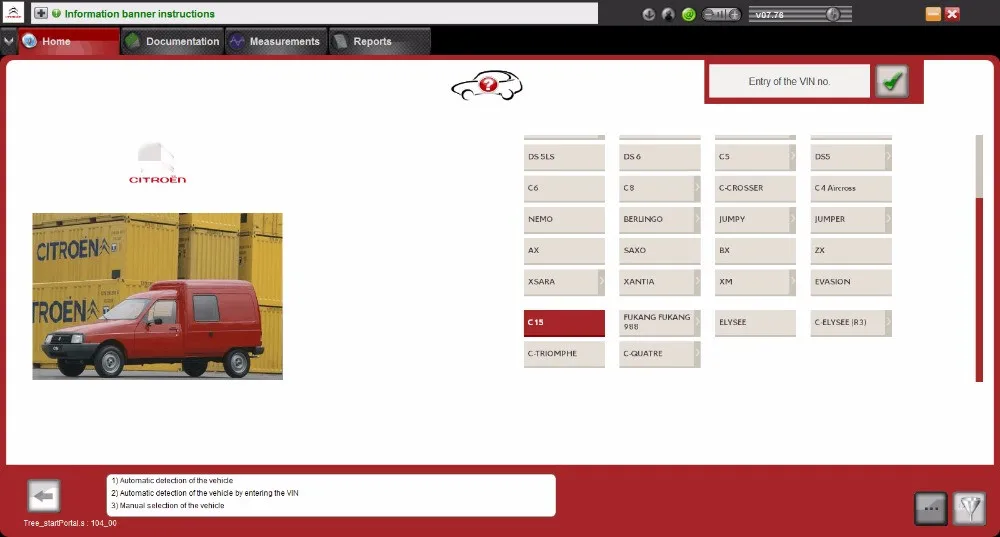Expand the JUMPER model arrow
The height and width of the screenshot is (537, 1000).
[888, 219]
